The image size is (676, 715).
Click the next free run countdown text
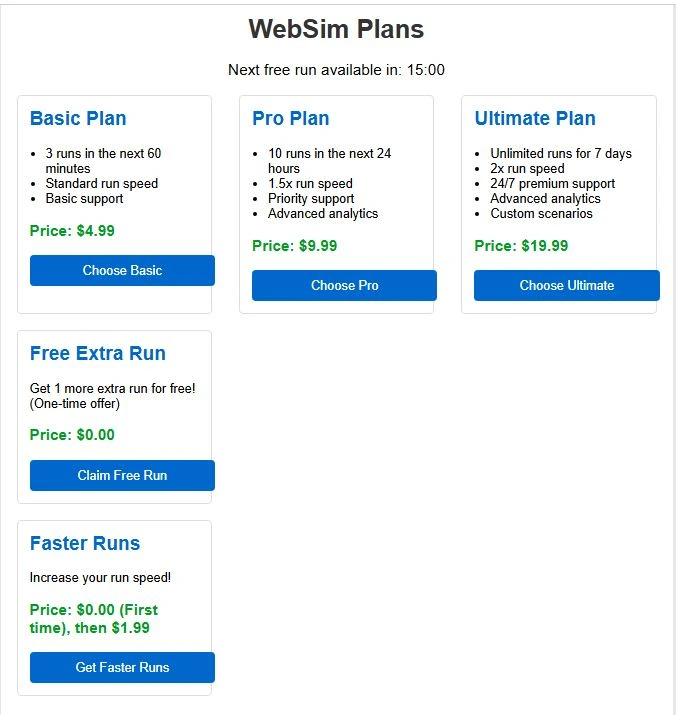[x=336, y=70]
